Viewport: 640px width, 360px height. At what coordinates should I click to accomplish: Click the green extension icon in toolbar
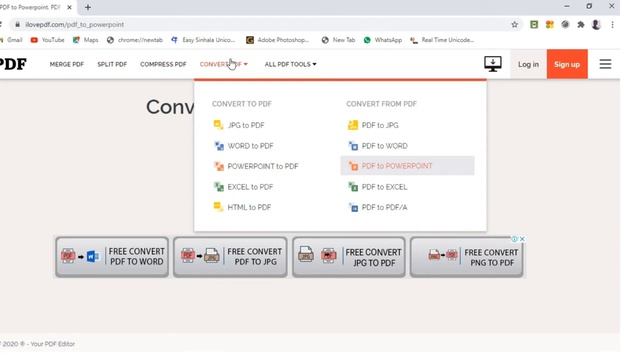pos(534,24)
